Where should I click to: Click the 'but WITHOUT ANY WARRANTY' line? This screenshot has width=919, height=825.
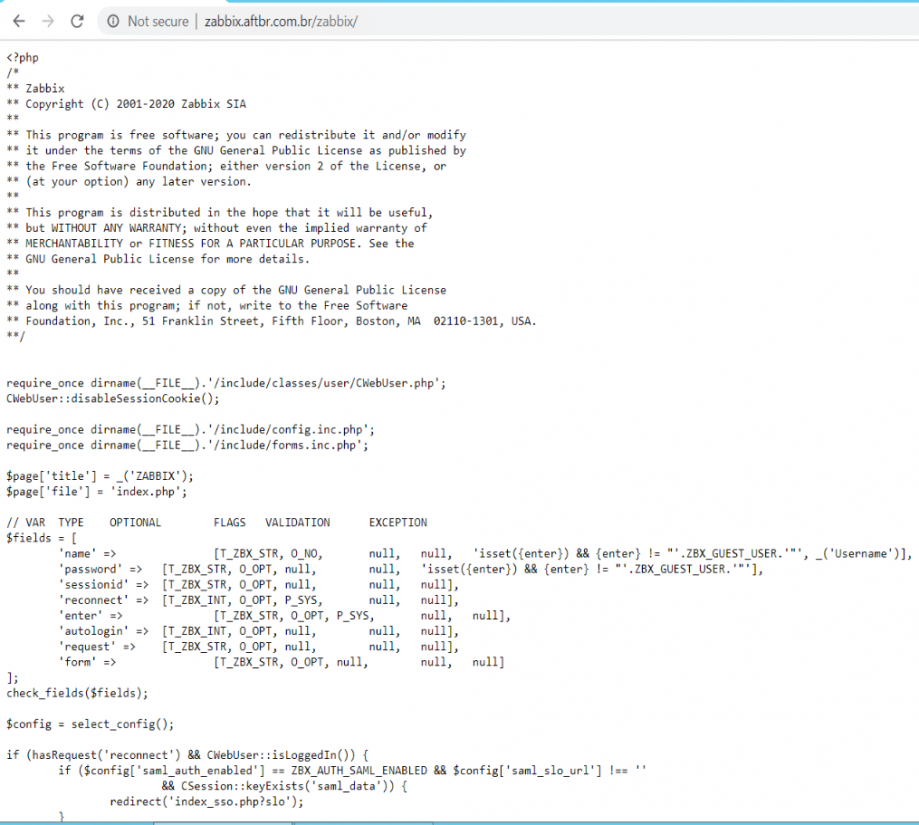point(217,228)
